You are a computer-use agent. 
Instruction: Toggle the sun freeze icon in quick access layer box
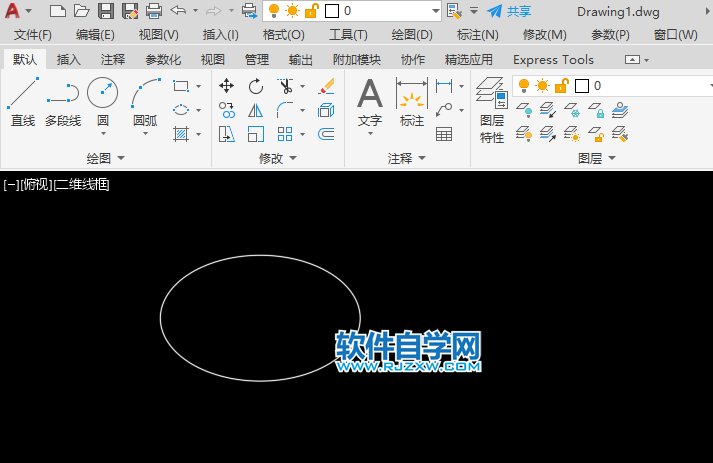click(x=292, y=11)
